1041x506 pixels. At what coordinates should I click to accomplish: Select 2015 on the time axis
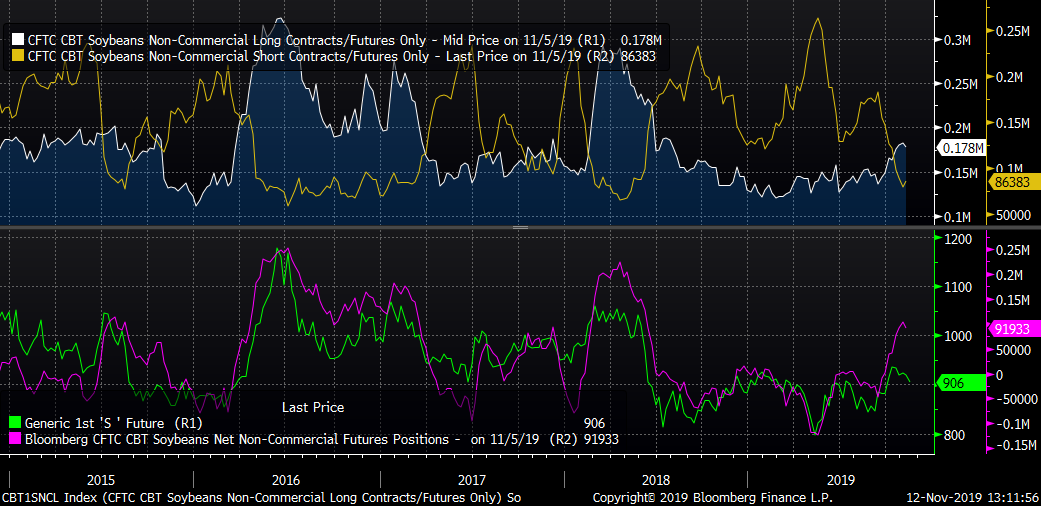click(101, 478)
